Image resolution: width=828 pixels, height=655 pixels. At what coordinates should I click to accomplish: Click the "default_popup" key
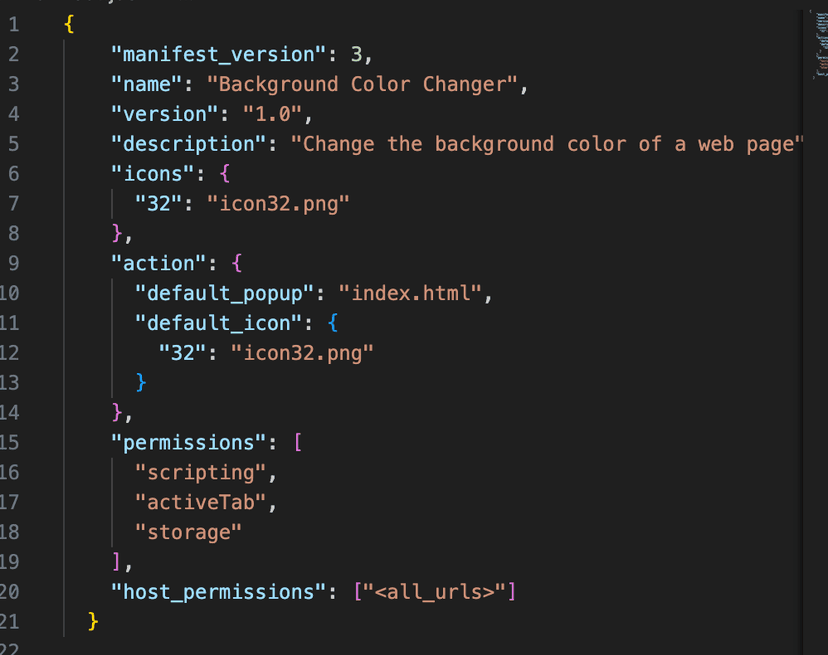click(225, 293)
